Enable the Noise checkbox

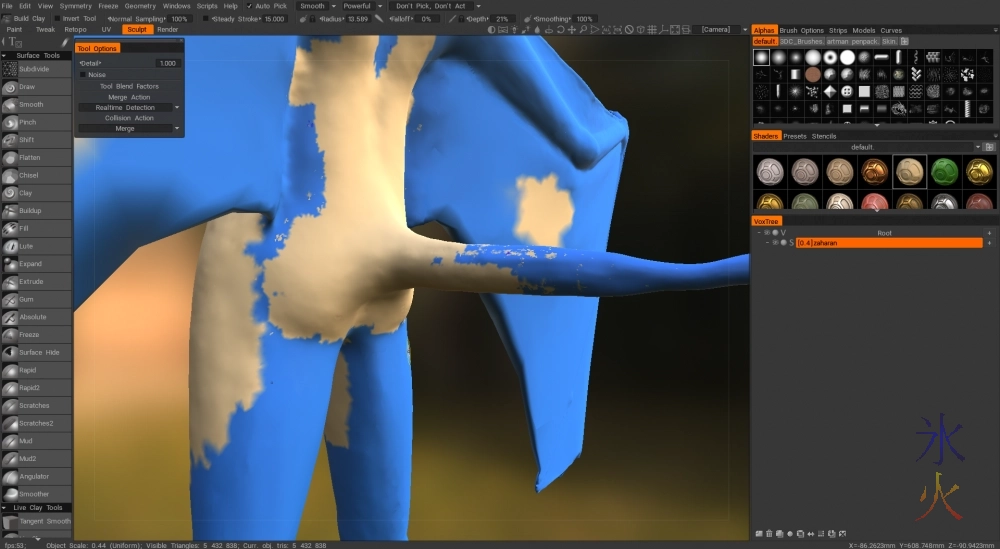click(83, 75)
